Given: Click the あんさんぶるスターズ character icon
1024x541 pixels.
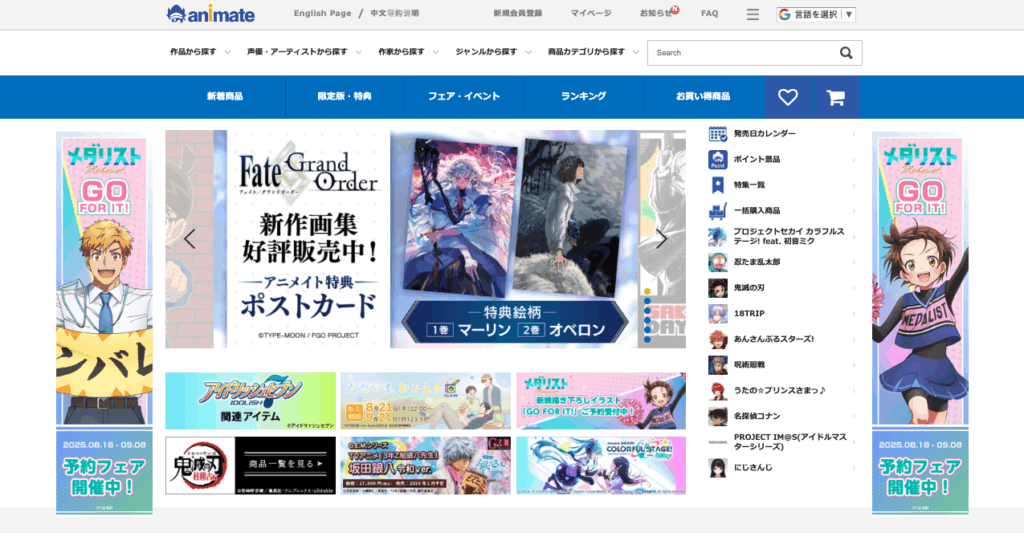Looking at the screenshot, I should tap(718, 339).
